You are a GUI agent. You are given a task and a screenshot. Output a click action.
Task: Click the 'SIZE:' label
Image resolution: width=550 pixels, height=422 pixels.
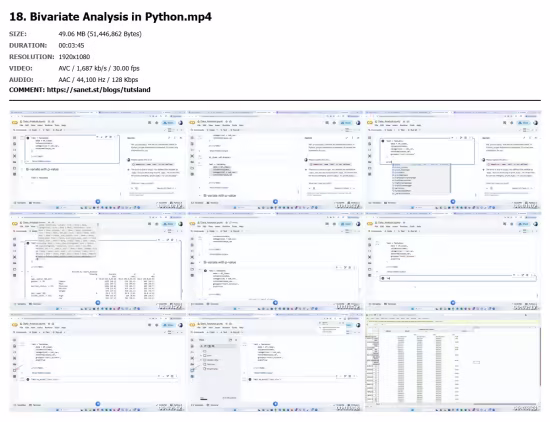(18, 34)
